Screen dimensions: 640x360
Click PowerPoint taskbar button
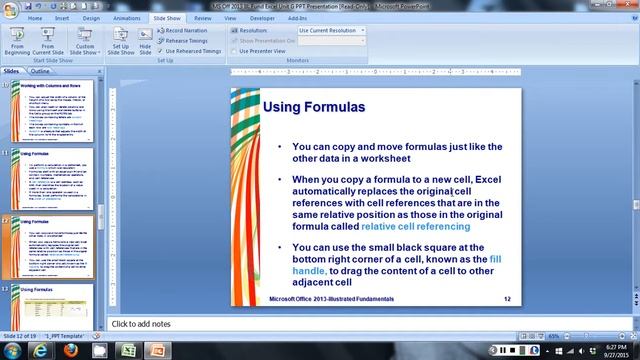158,351
